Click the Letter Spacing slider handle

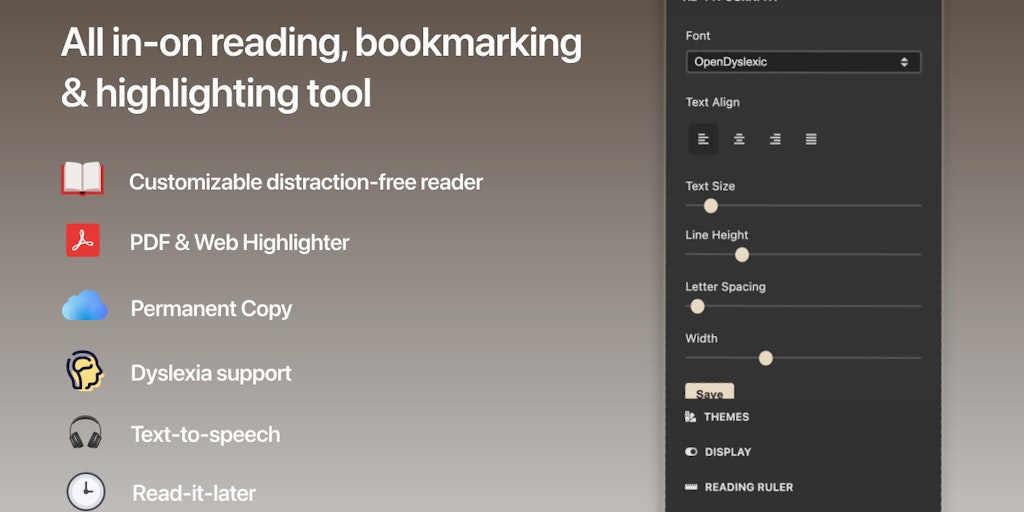click(697, 306)
